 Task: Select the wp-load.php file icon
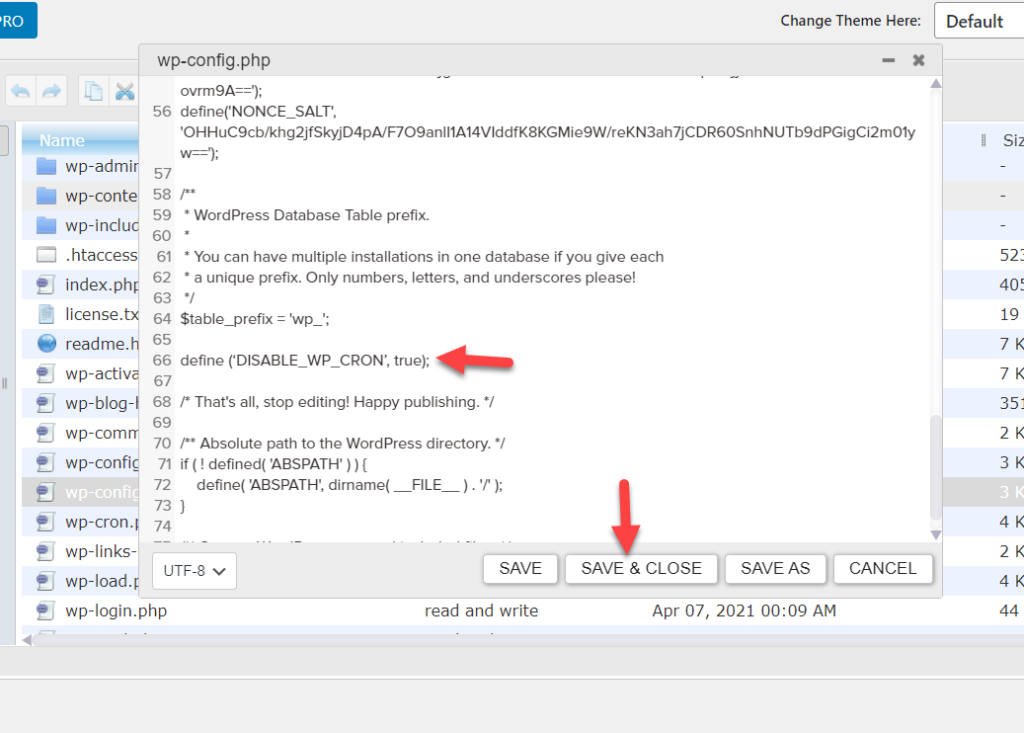pyautogui.click(x=45, y=581)
